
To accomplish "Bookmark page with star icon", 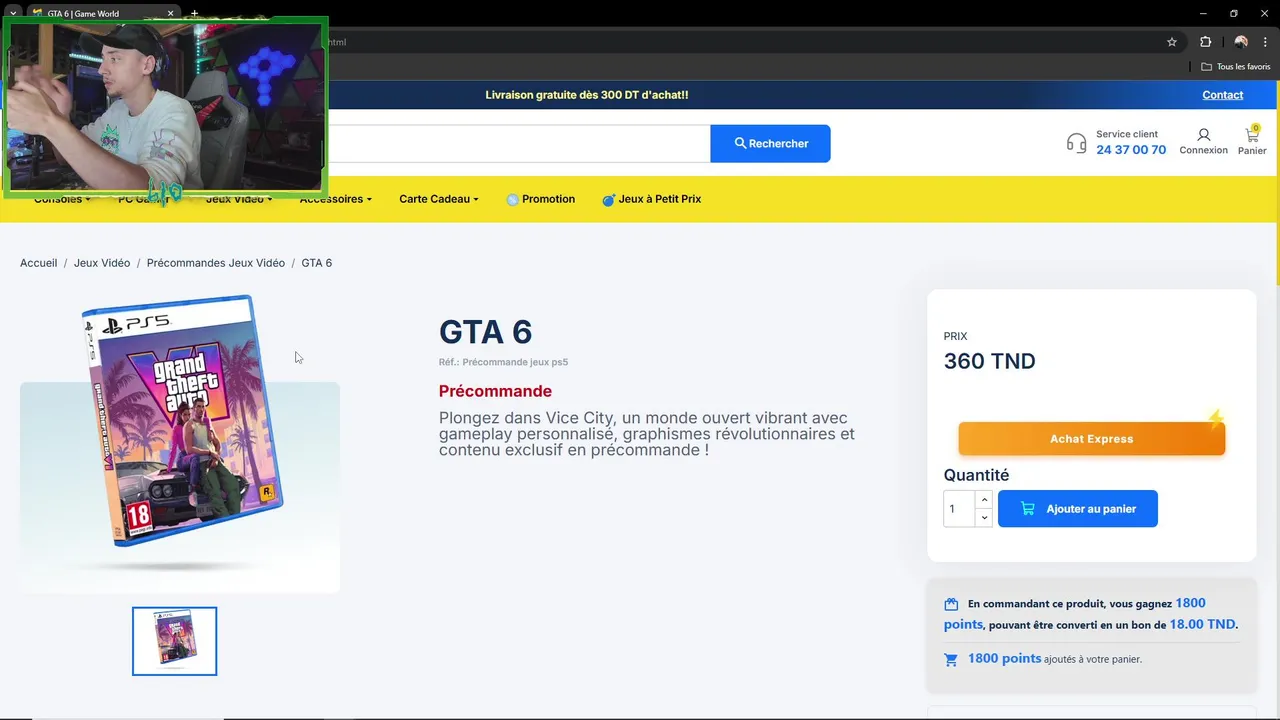I will (1172, 42).
